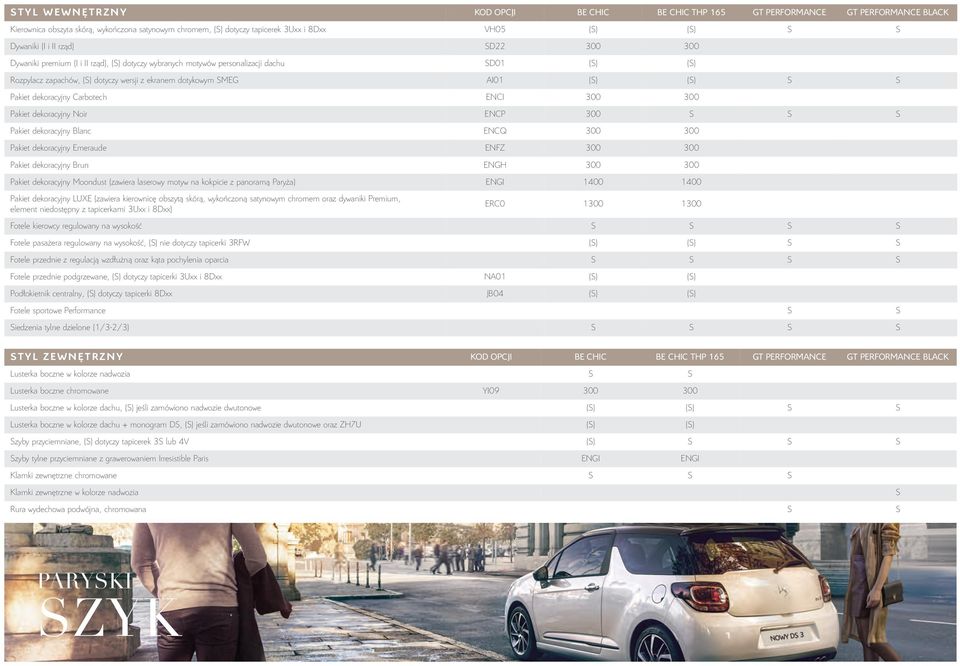Screen dimensions: 960x666
Task: Select the 'Dywaniki (I i II rząd)' row label
Action: (x=42, y=46)
